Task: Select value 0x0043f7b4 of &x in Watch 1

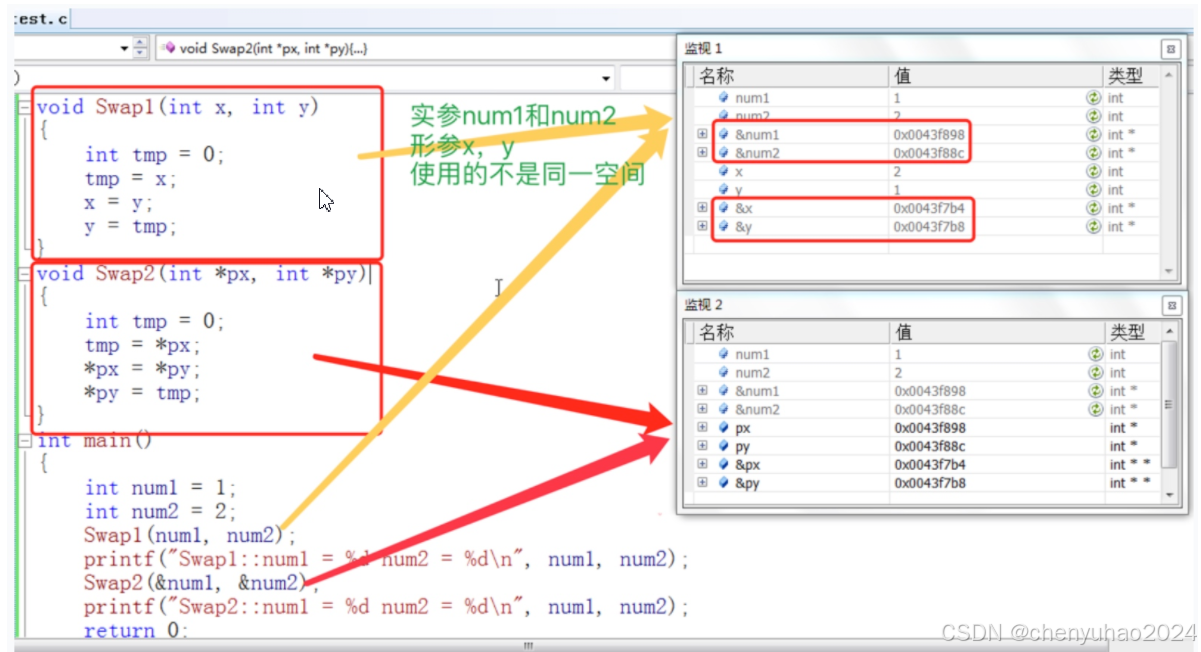Action: [929, 208]
